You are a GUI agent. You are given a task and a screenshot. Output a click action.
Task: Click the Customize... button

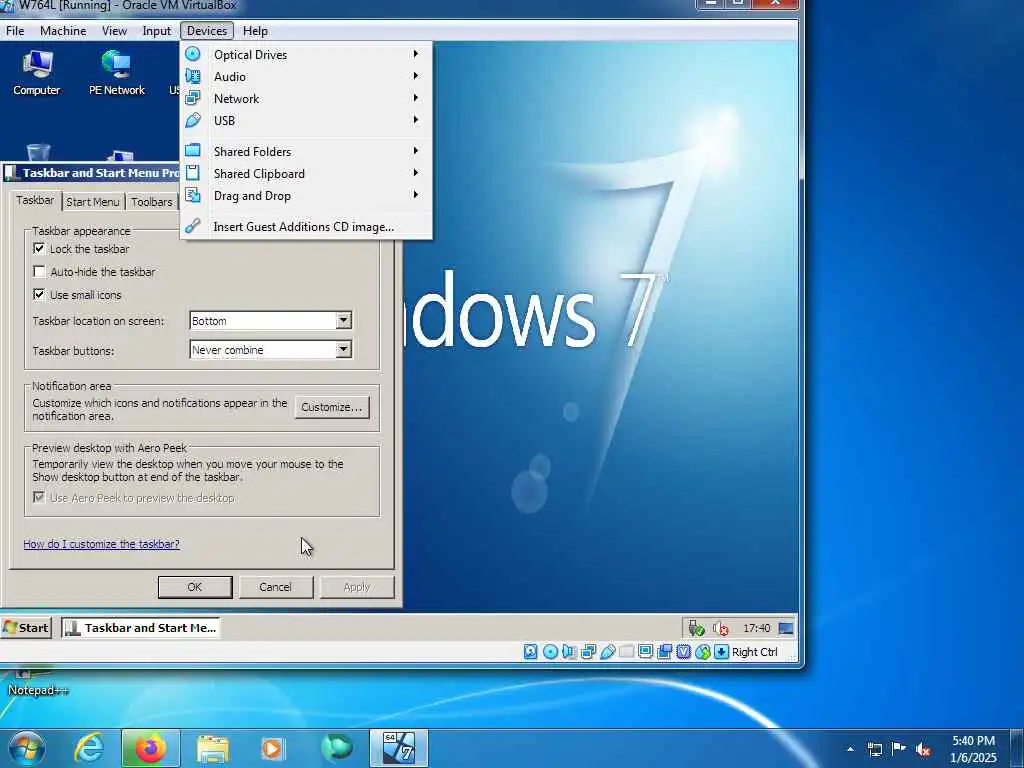click(x=332, y=407)
